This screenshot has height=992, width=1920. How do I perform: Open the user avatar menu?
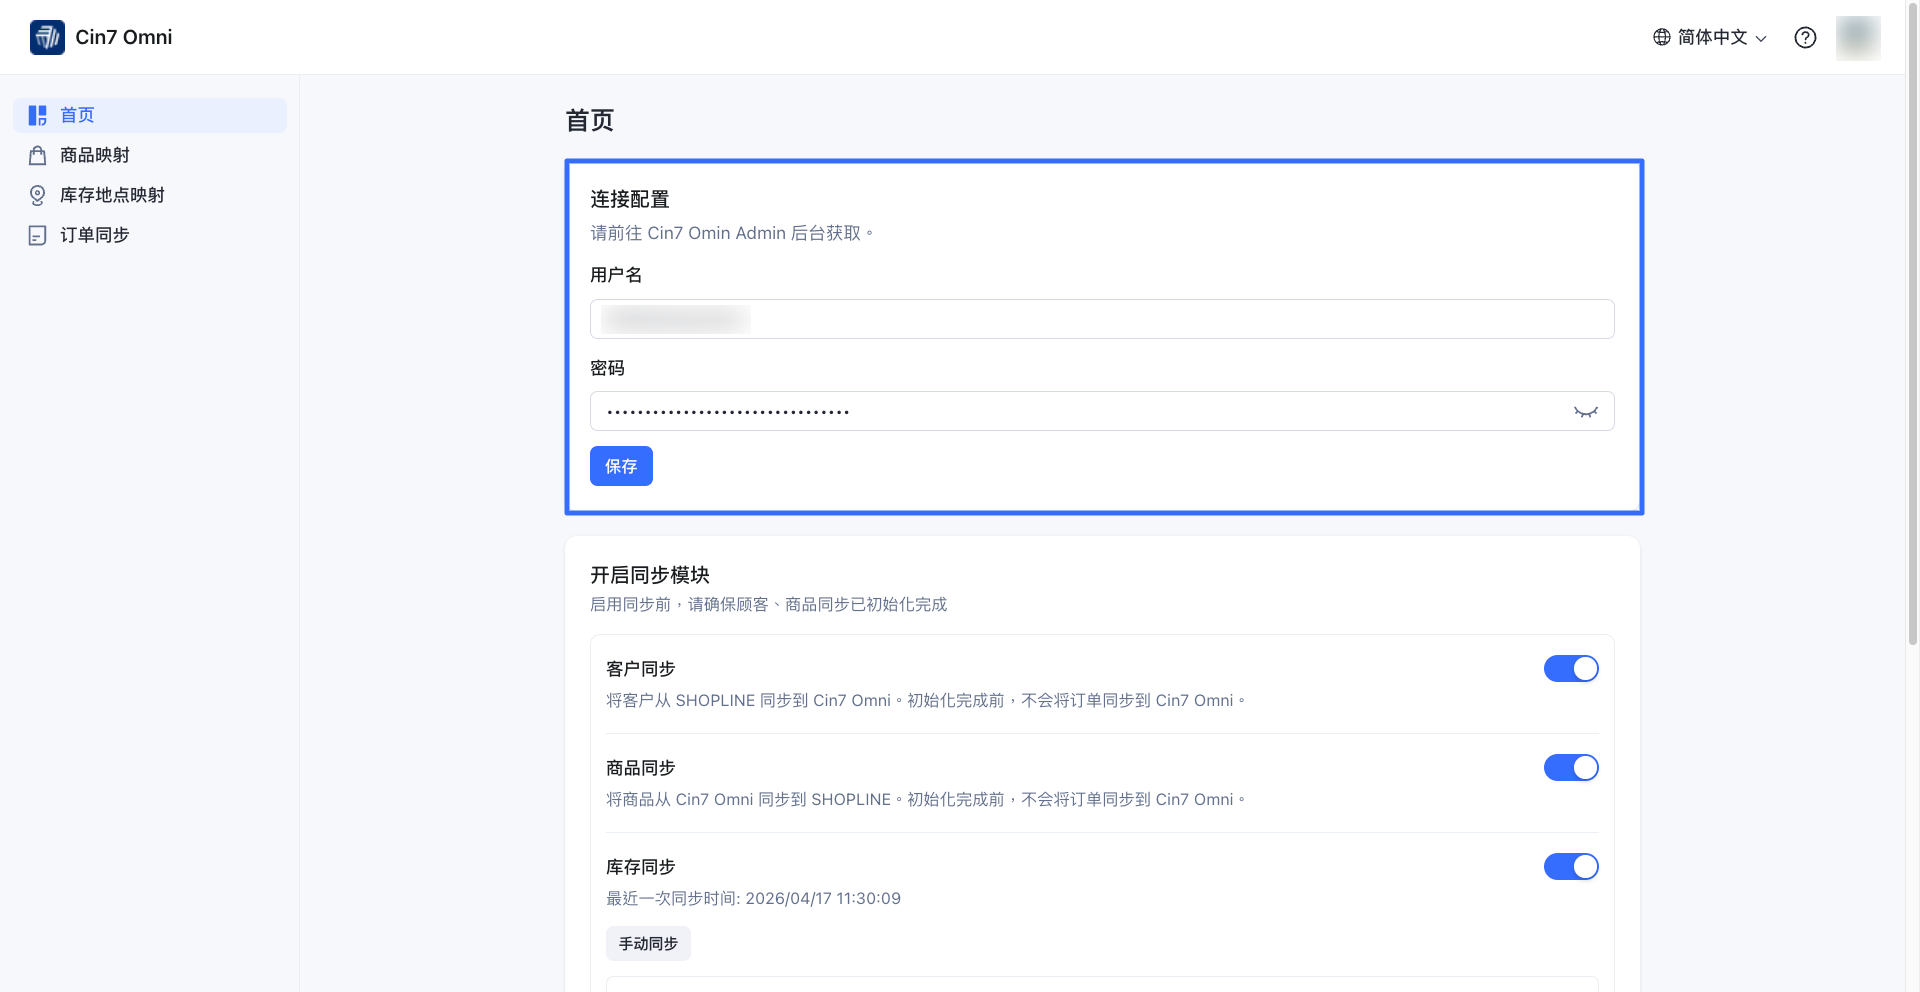(x=1858, y=37)
